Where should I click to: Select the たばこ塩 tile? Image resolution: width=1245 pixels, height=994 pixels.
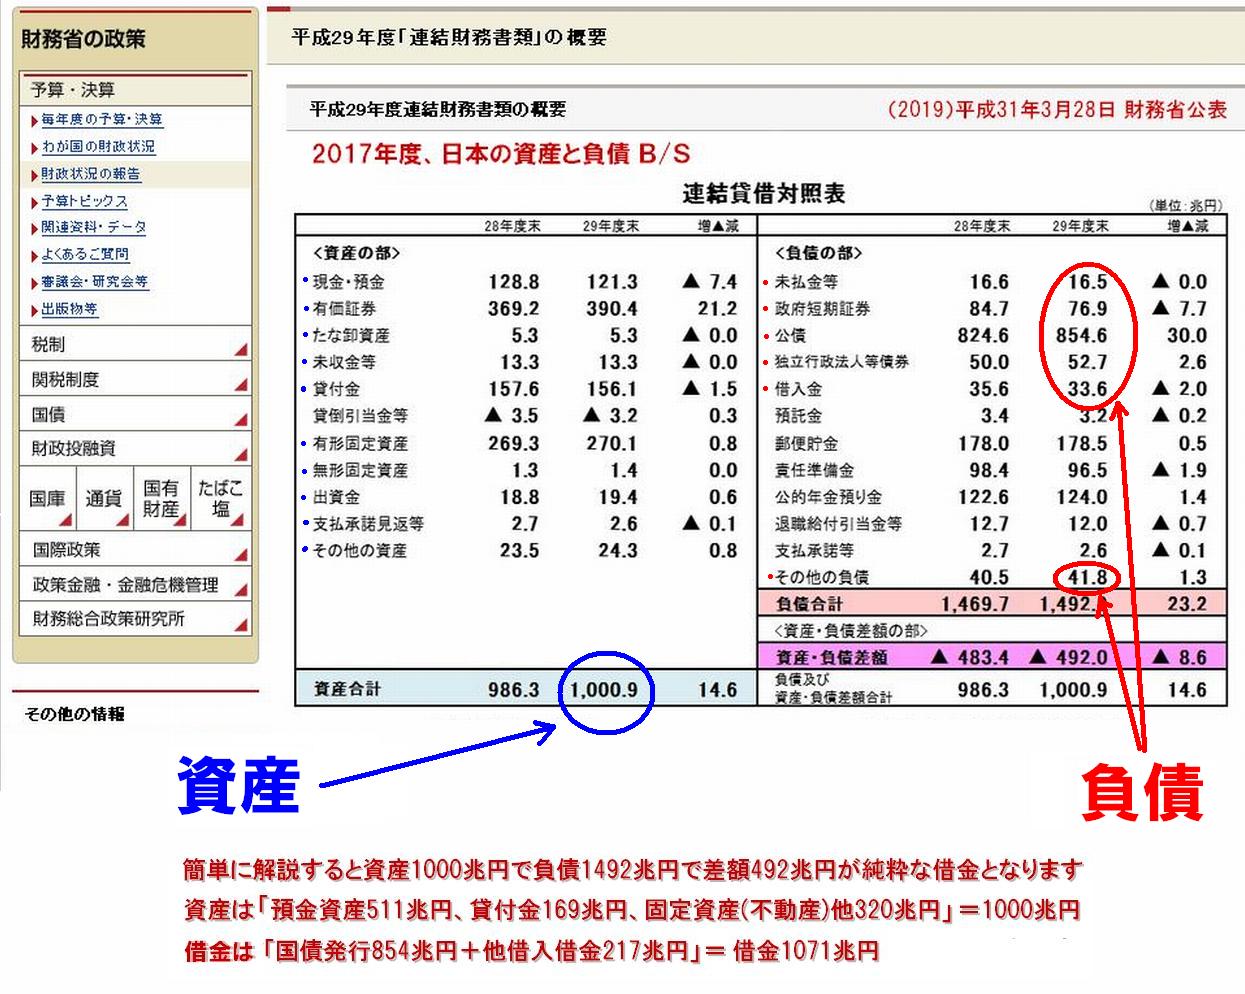[220, 499]
